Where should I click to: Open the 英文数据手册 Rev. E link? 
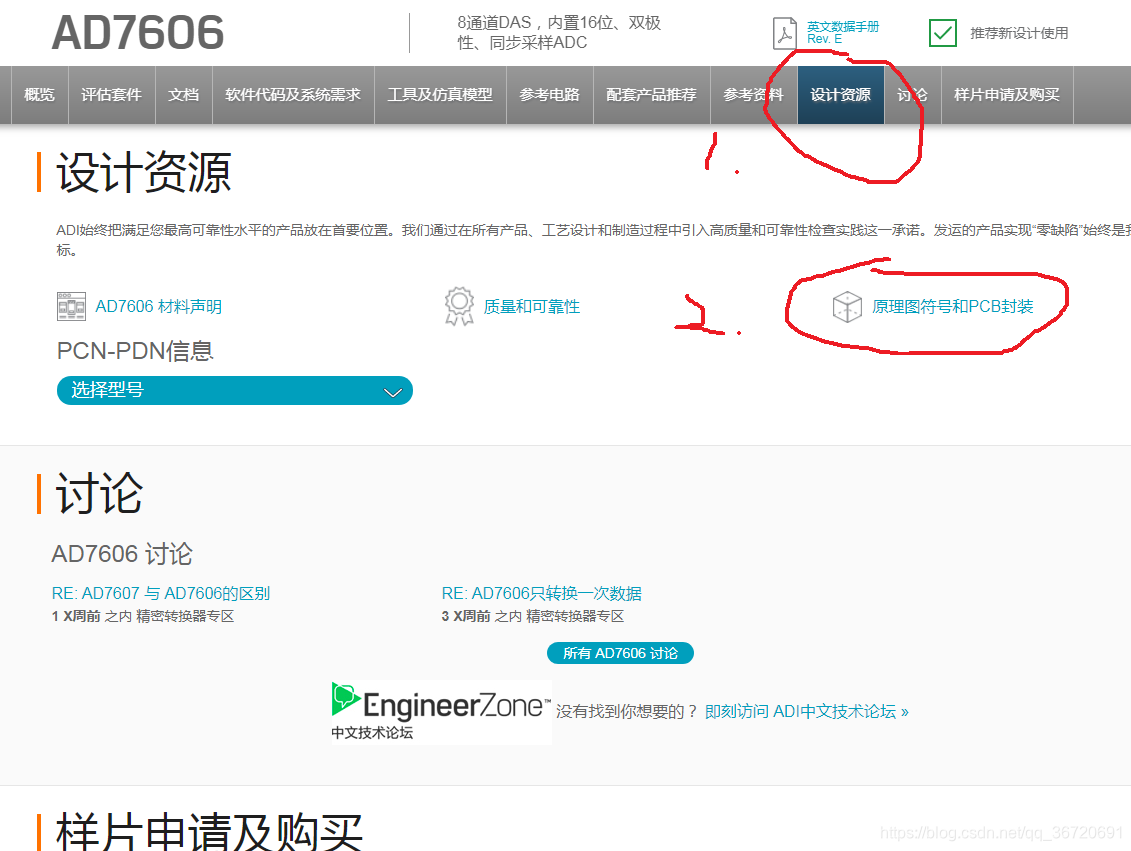(x=842, y=32)
